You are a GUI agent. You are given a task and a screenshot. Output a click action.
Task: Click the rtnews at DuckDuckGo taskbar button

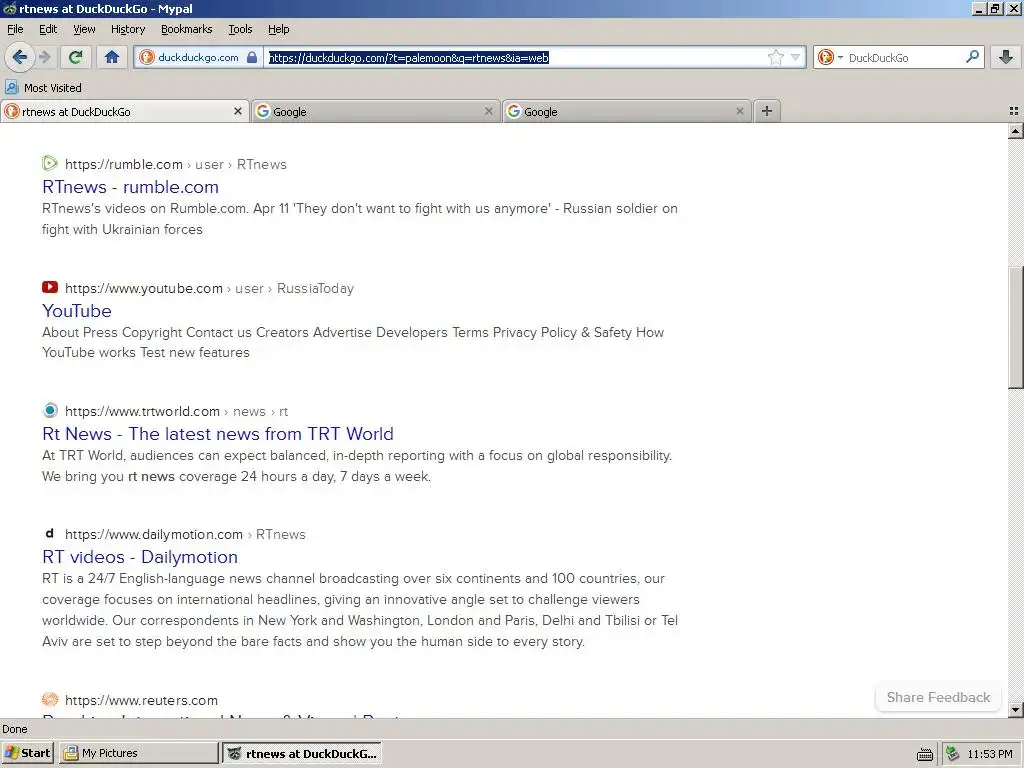(302, 753)
